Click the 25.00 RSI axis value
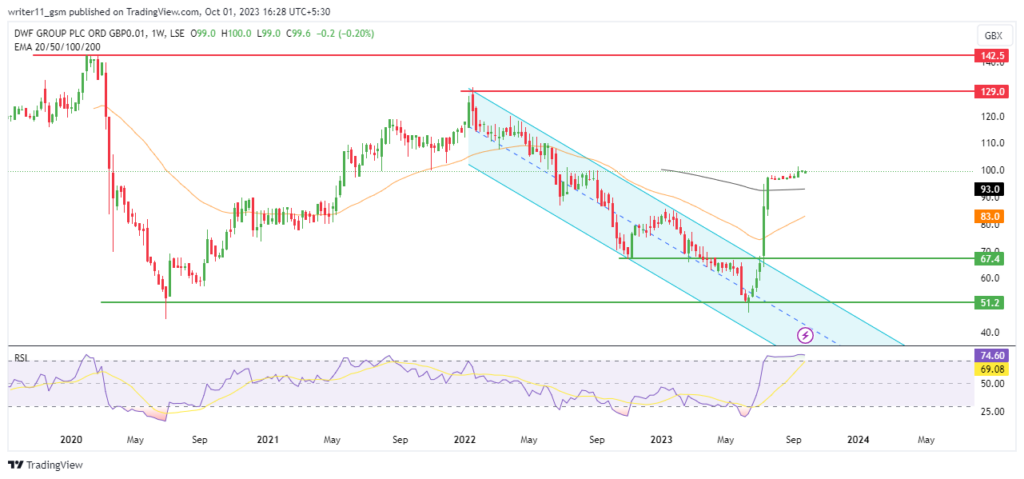1024x479 pixels. coord(993,412)
